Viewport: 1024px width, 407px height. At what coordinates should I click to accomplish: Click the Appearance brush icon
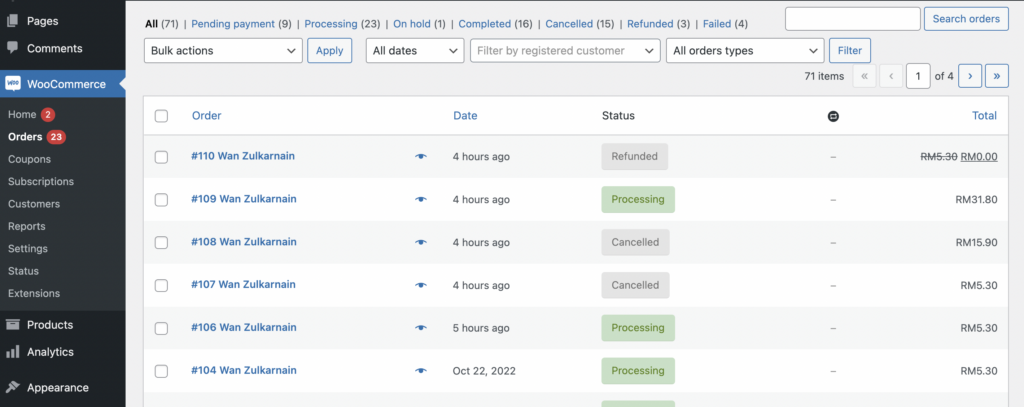(12, 387)
